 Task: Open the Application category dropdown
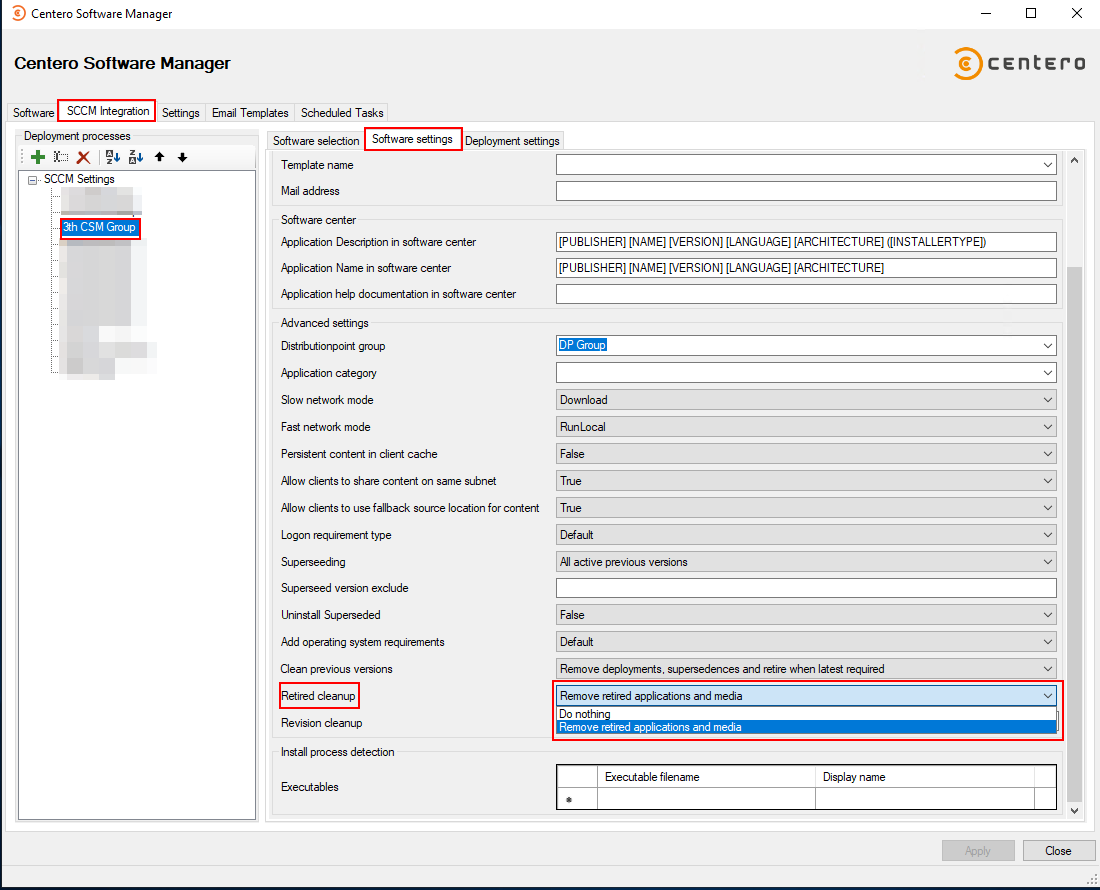click(x=1047, y=373)
